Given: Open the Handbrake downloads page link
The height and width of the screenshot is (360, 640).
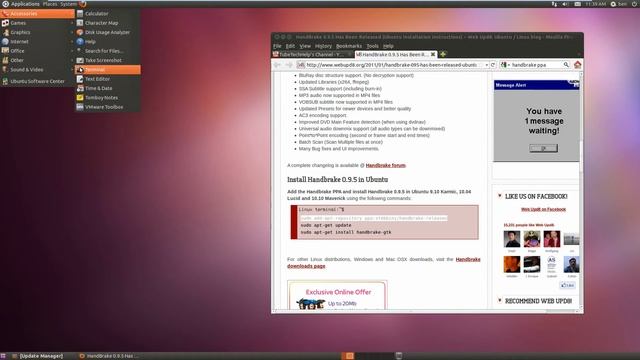Looking at the screenshot, I should coord(384,262).
